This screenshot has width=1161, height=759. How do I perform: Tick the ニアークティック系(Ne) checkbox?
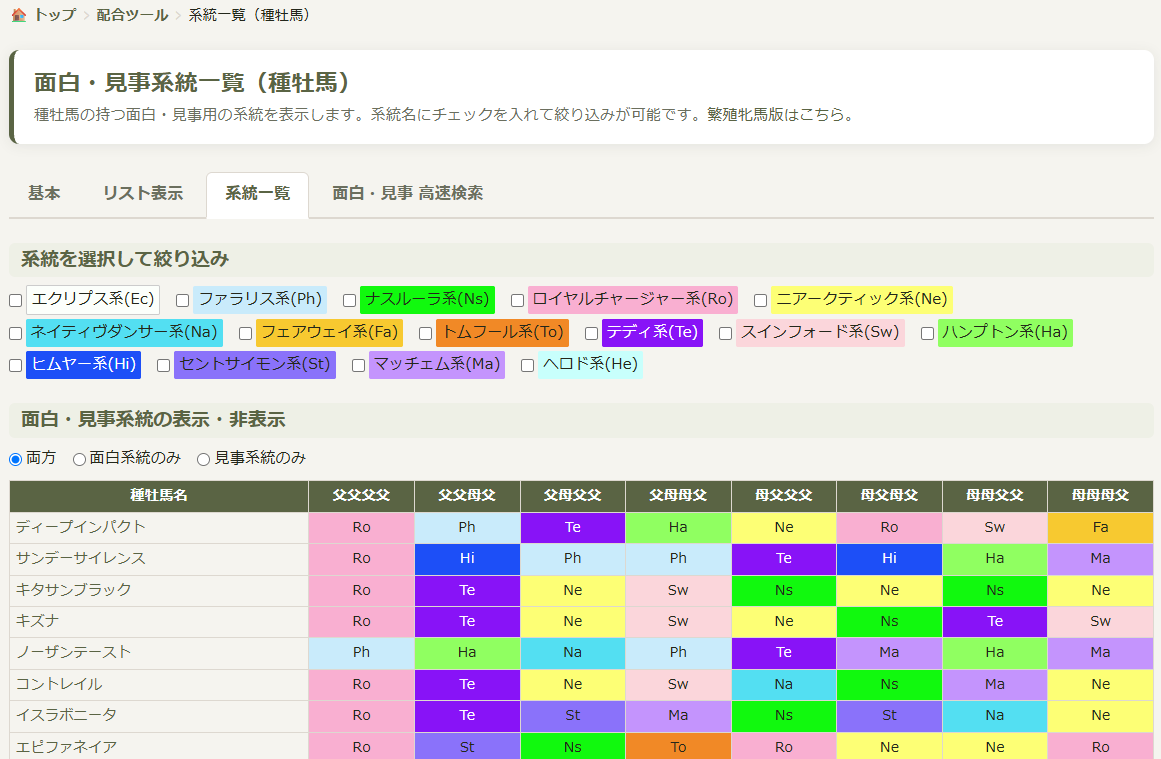point(760,300)
